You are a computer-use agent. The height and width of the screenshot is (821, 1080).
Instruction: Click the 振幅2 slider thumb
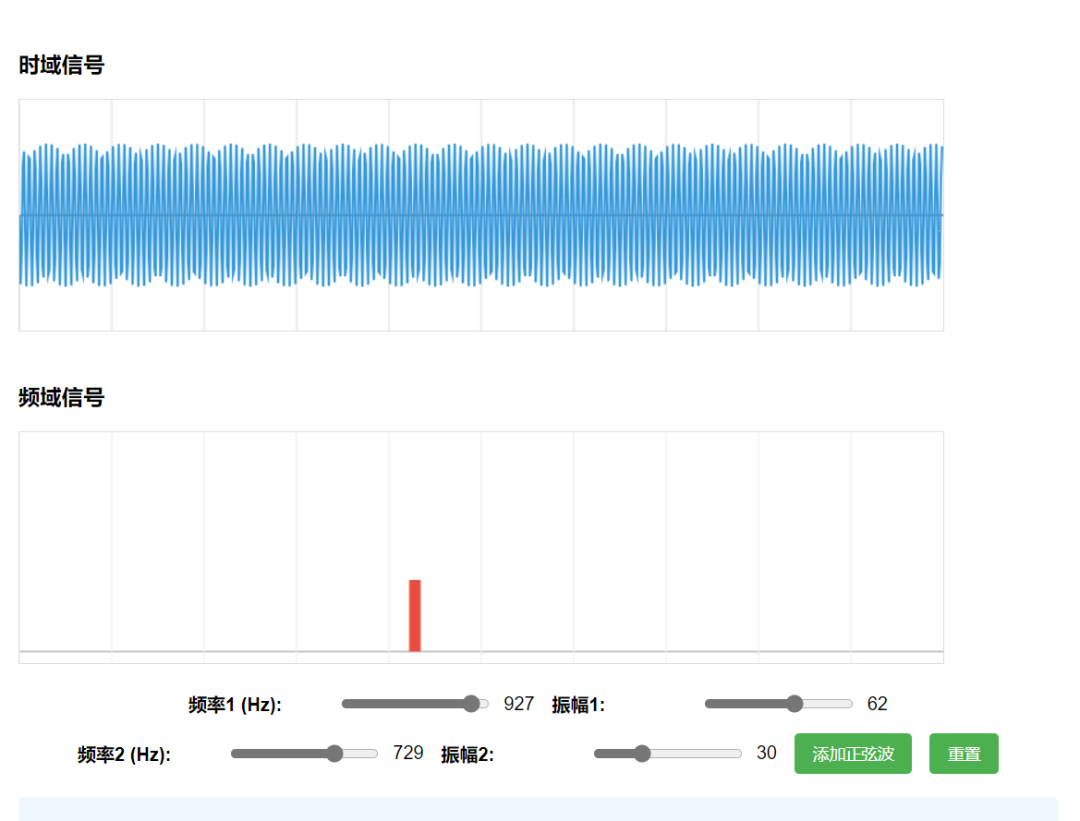[x=642, y=753]
